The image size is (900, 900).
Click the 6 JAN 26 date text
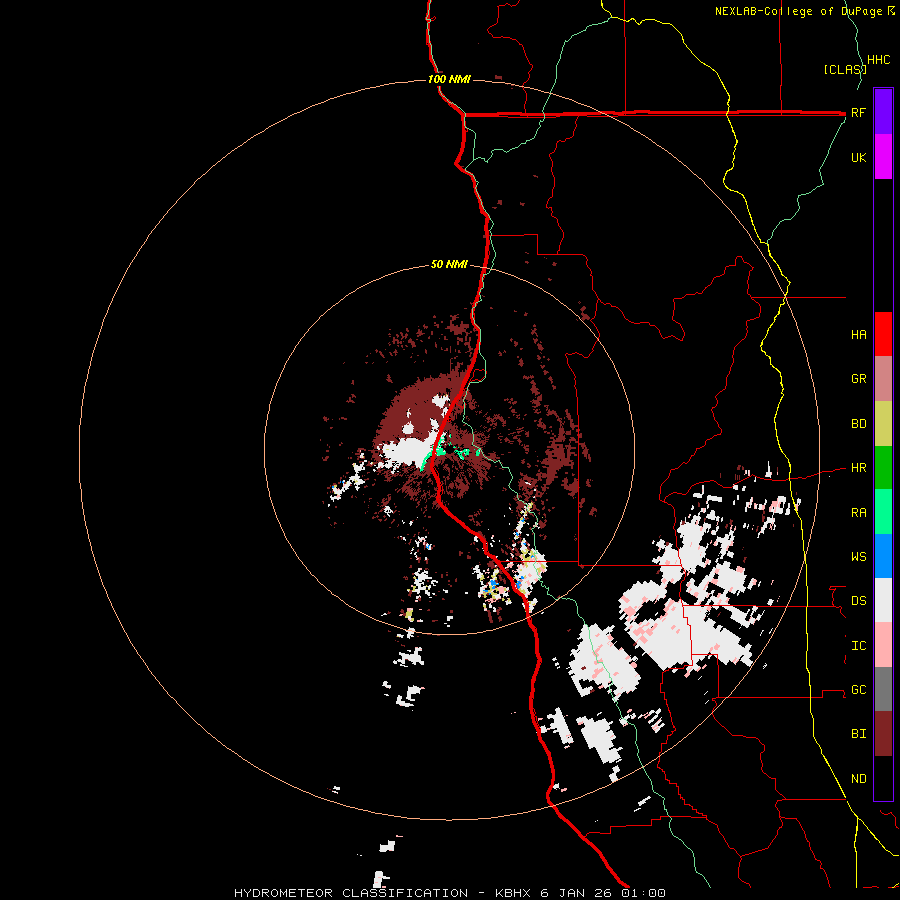point(577,893)
